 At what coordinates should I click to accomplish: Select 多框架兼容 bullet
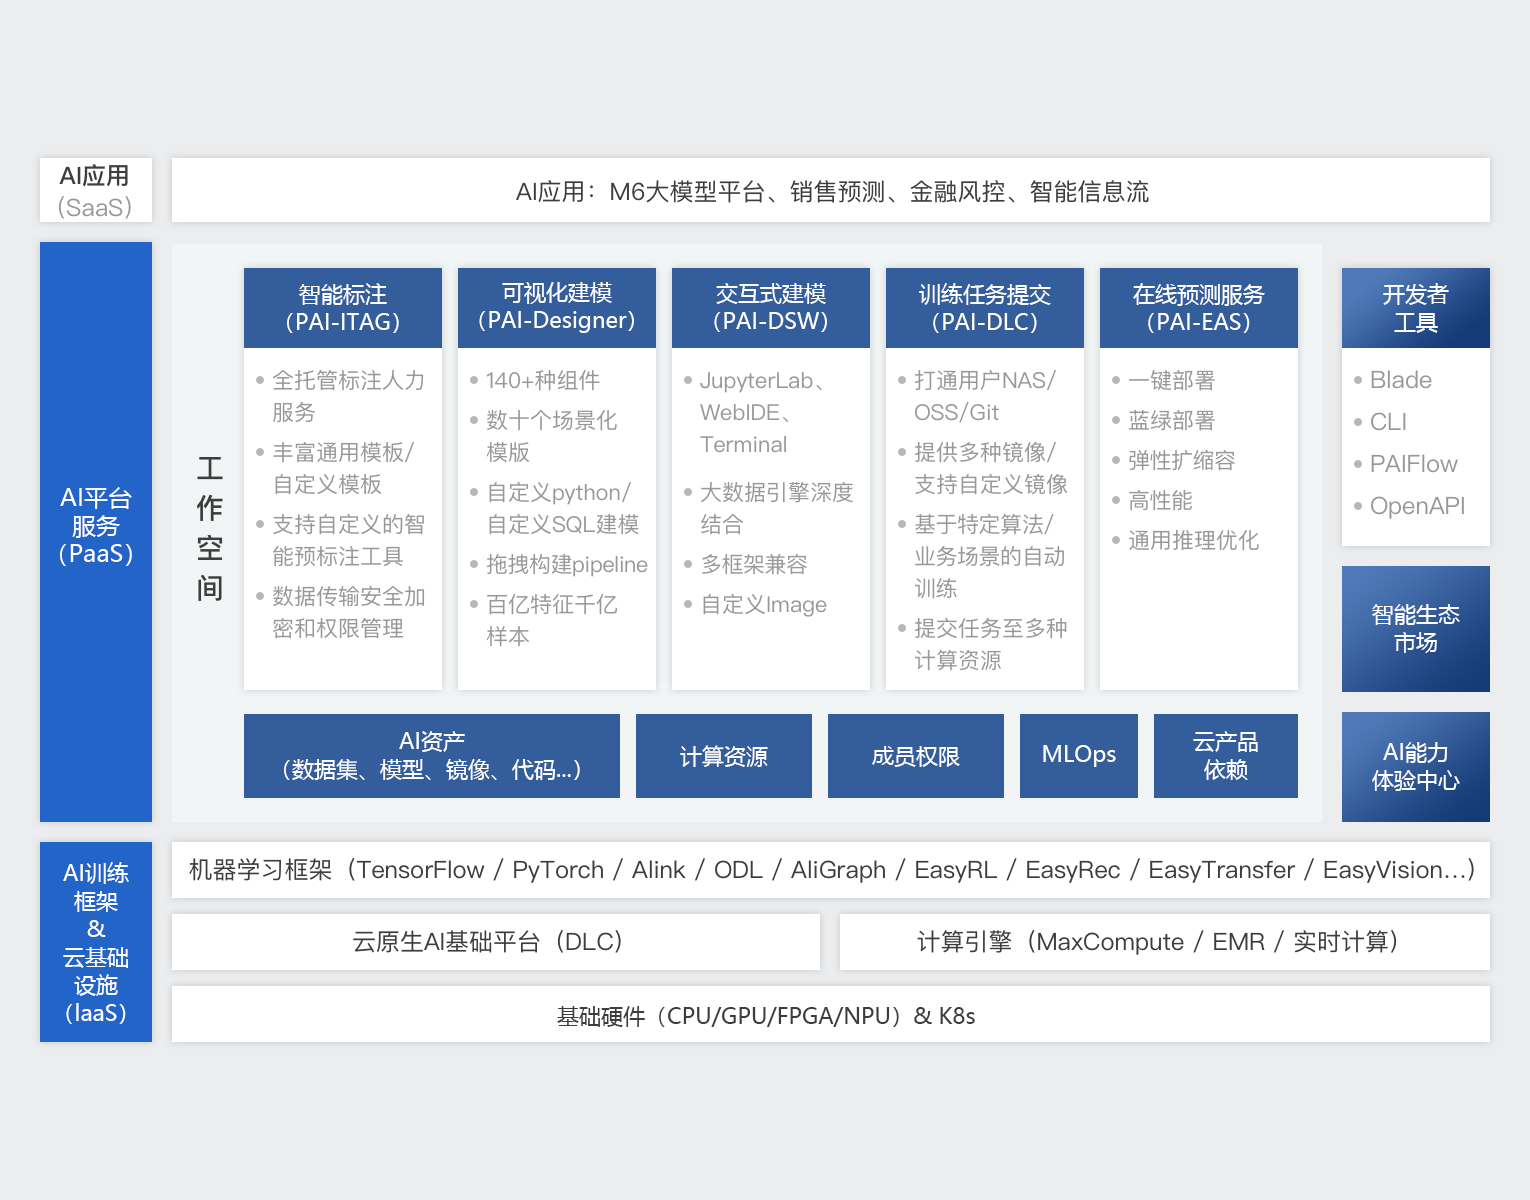[746, 564]
